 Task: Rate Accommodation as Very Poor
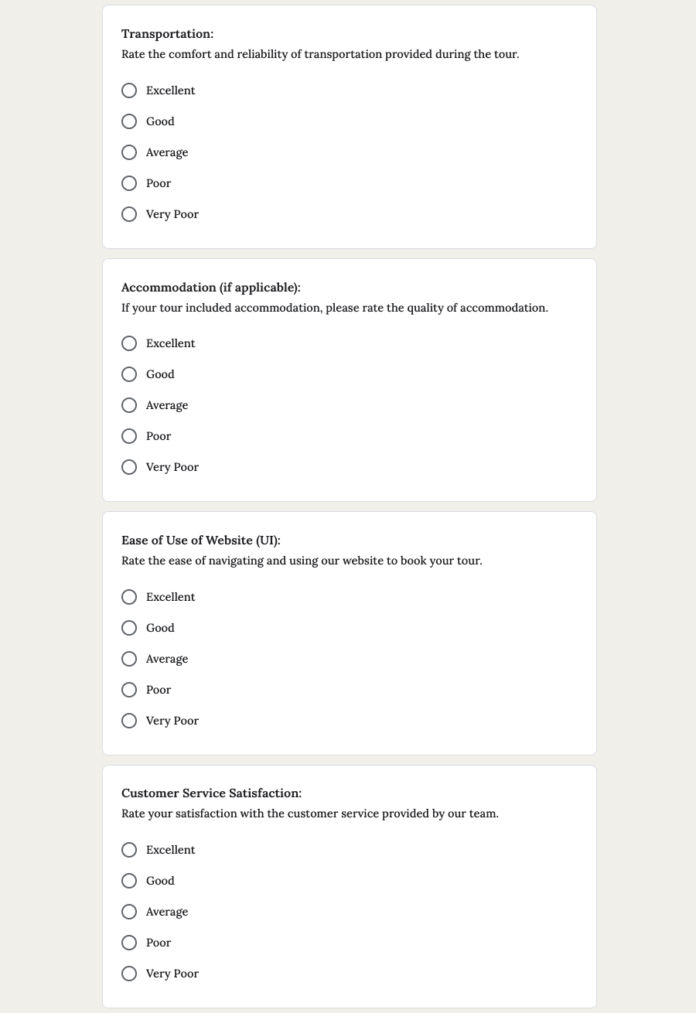point(129,467)
